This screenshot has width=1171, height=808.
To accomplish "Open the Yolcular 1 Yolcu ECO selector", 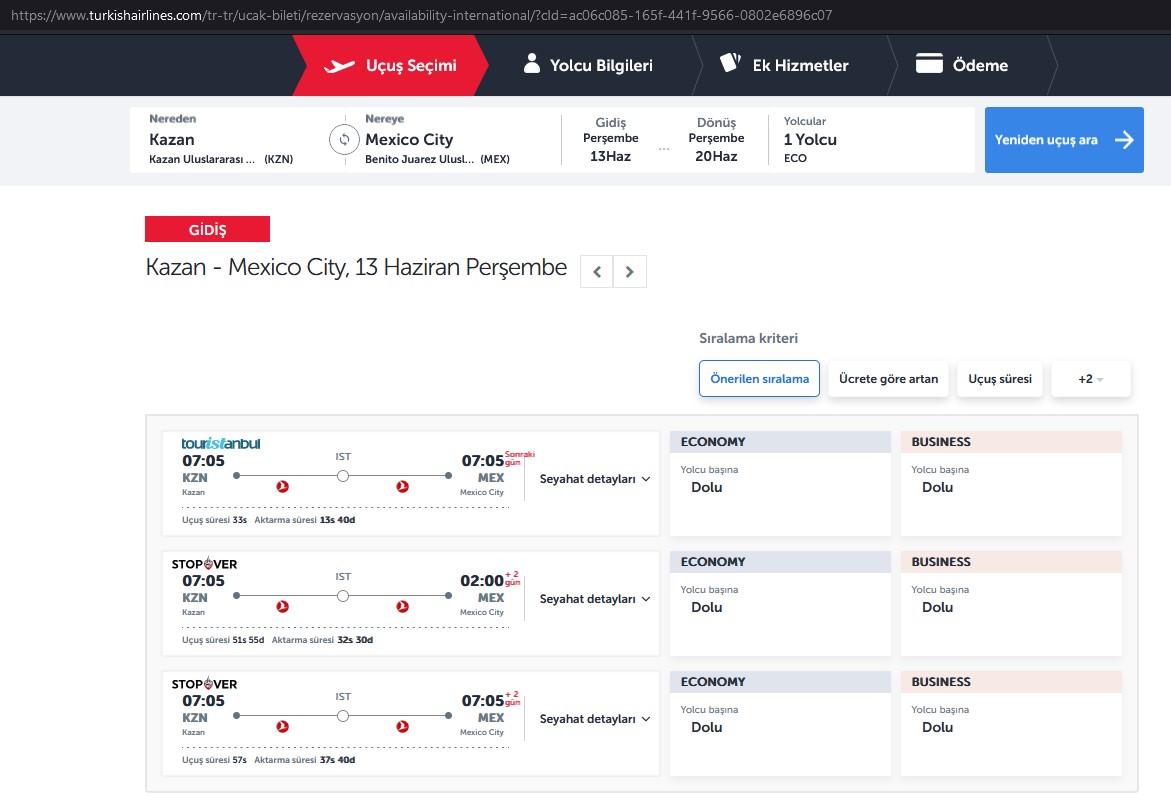I will click(x=810, y=140).
